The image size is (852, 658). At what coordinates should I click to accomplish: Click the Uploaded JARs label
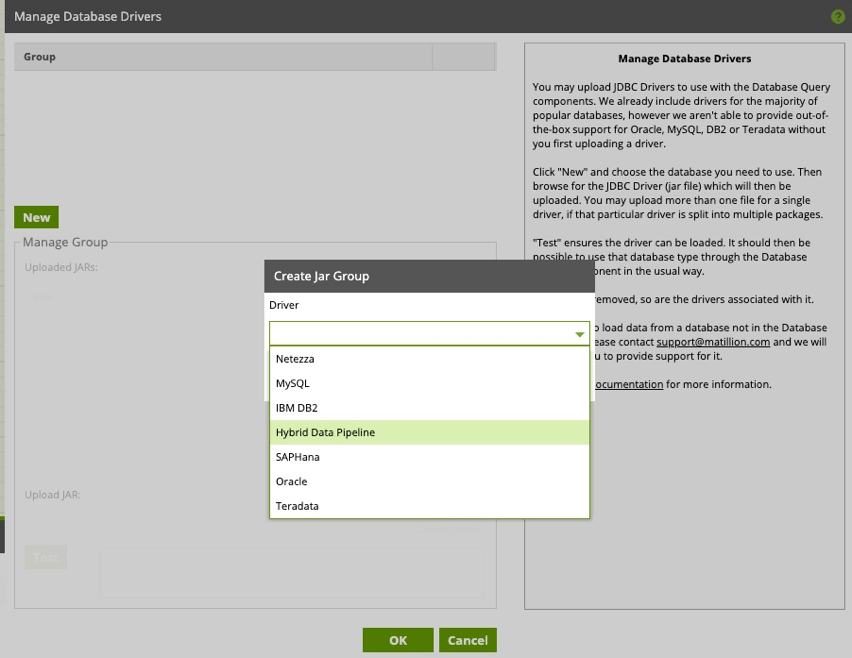coord(61,267)
